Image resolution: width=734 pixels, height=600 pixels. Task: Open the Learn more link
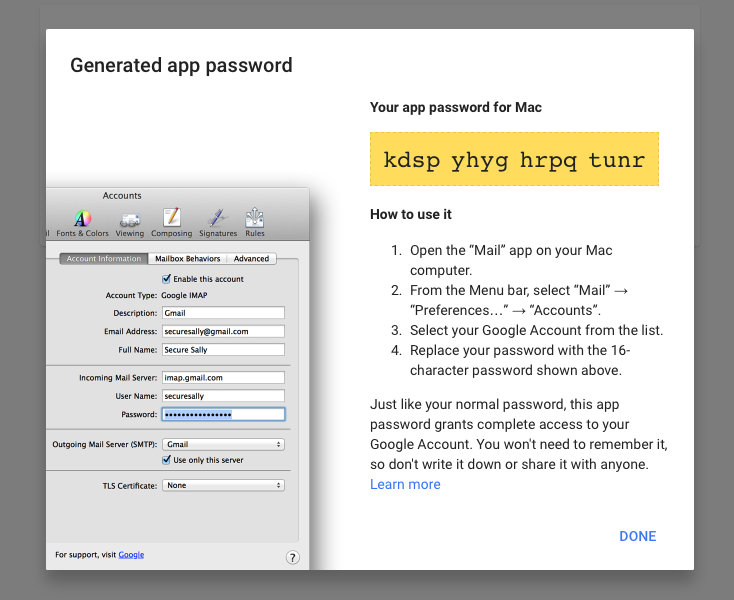point(405,484)
